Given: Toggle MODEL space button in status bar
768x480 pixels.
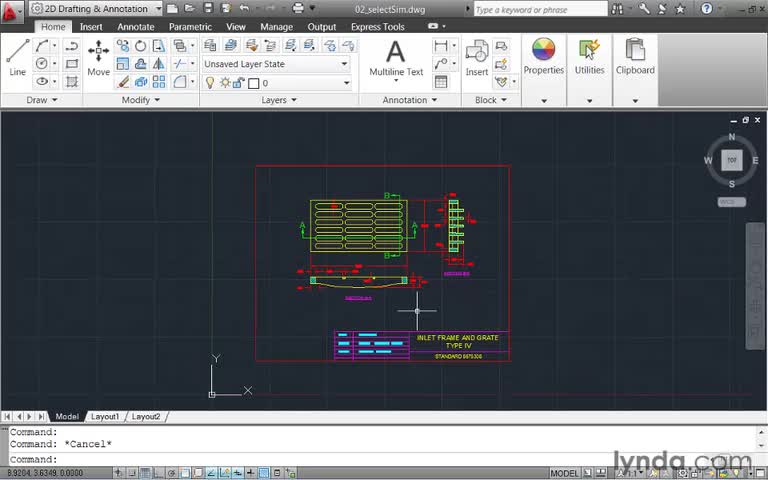Looking at the screenshot, I should click(564, 473).
